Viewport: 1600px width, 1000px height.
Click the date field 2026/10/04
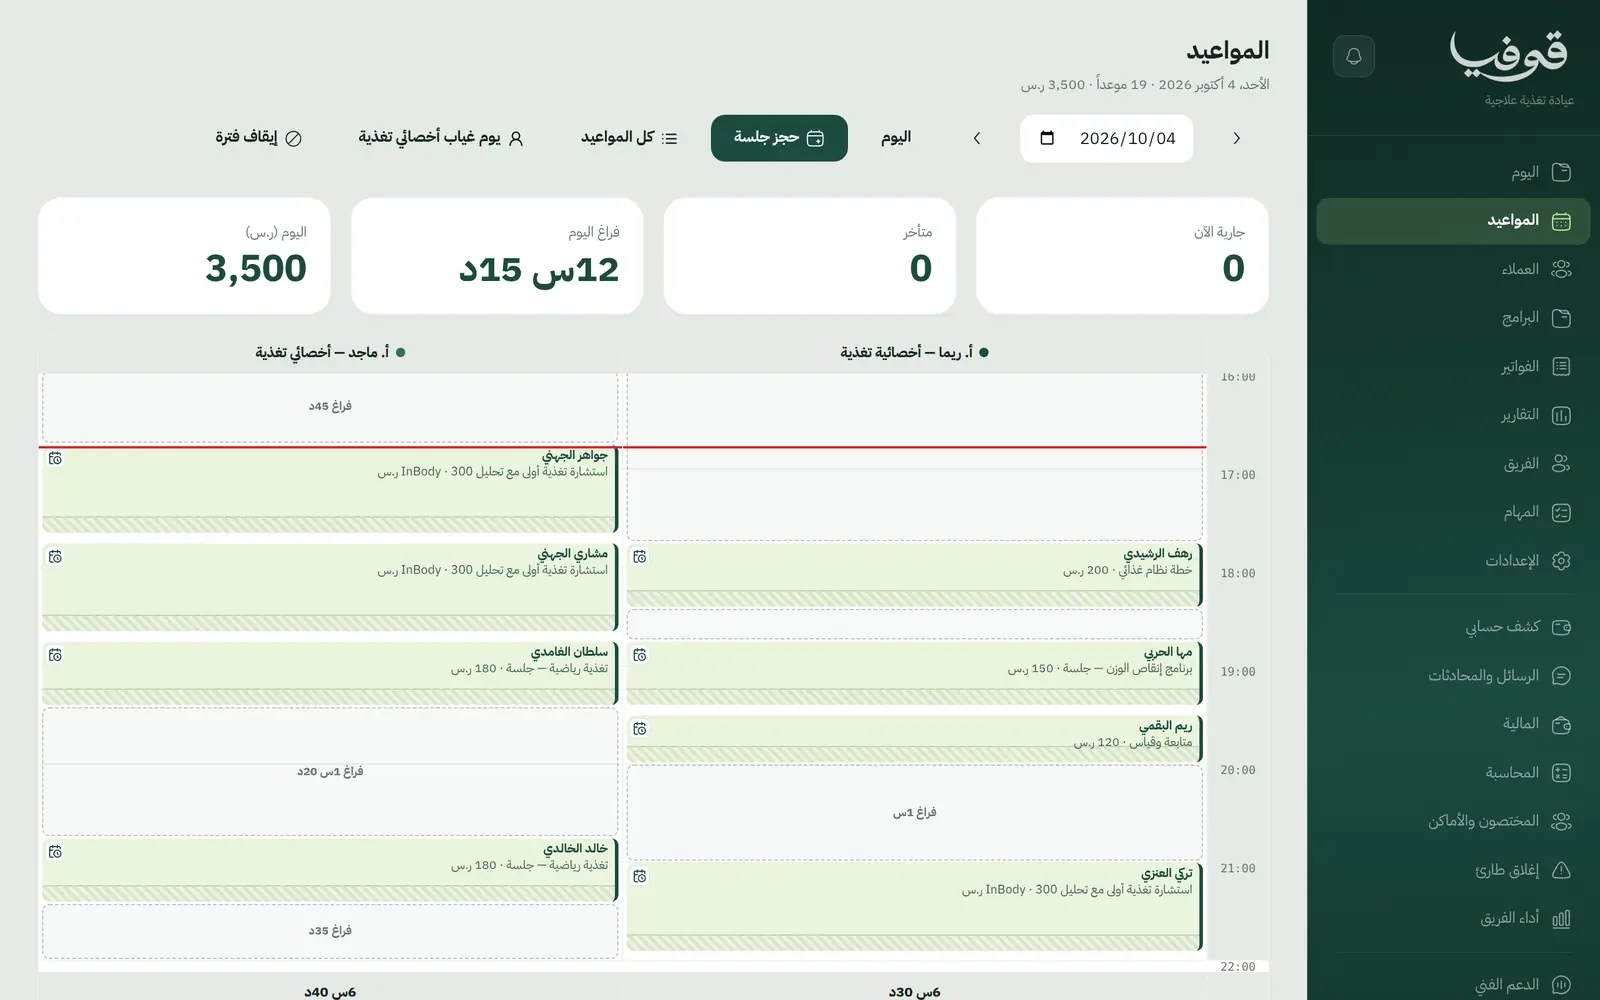pyautogui.click(x=1106, y=138)
